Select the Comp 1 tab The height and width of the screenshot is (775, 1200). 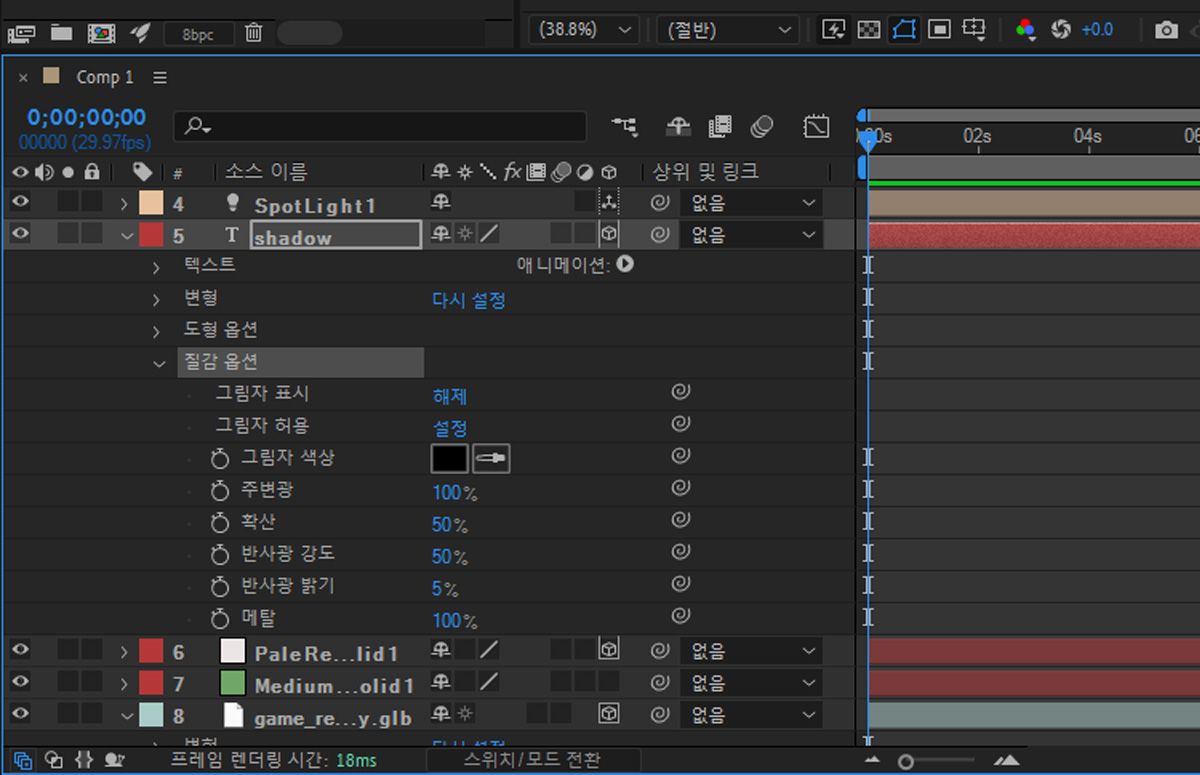point(104,77)
